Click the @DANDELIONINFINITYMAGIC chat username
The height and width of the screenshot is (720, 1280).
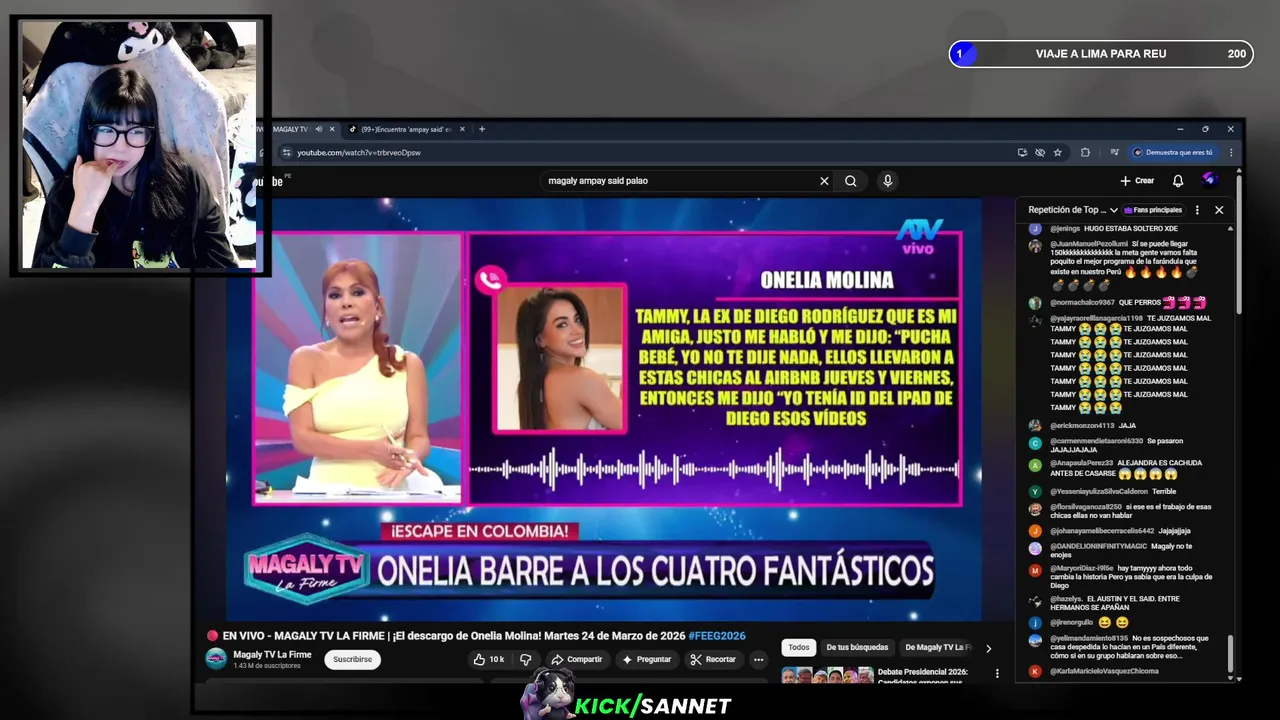[1098, 546]
